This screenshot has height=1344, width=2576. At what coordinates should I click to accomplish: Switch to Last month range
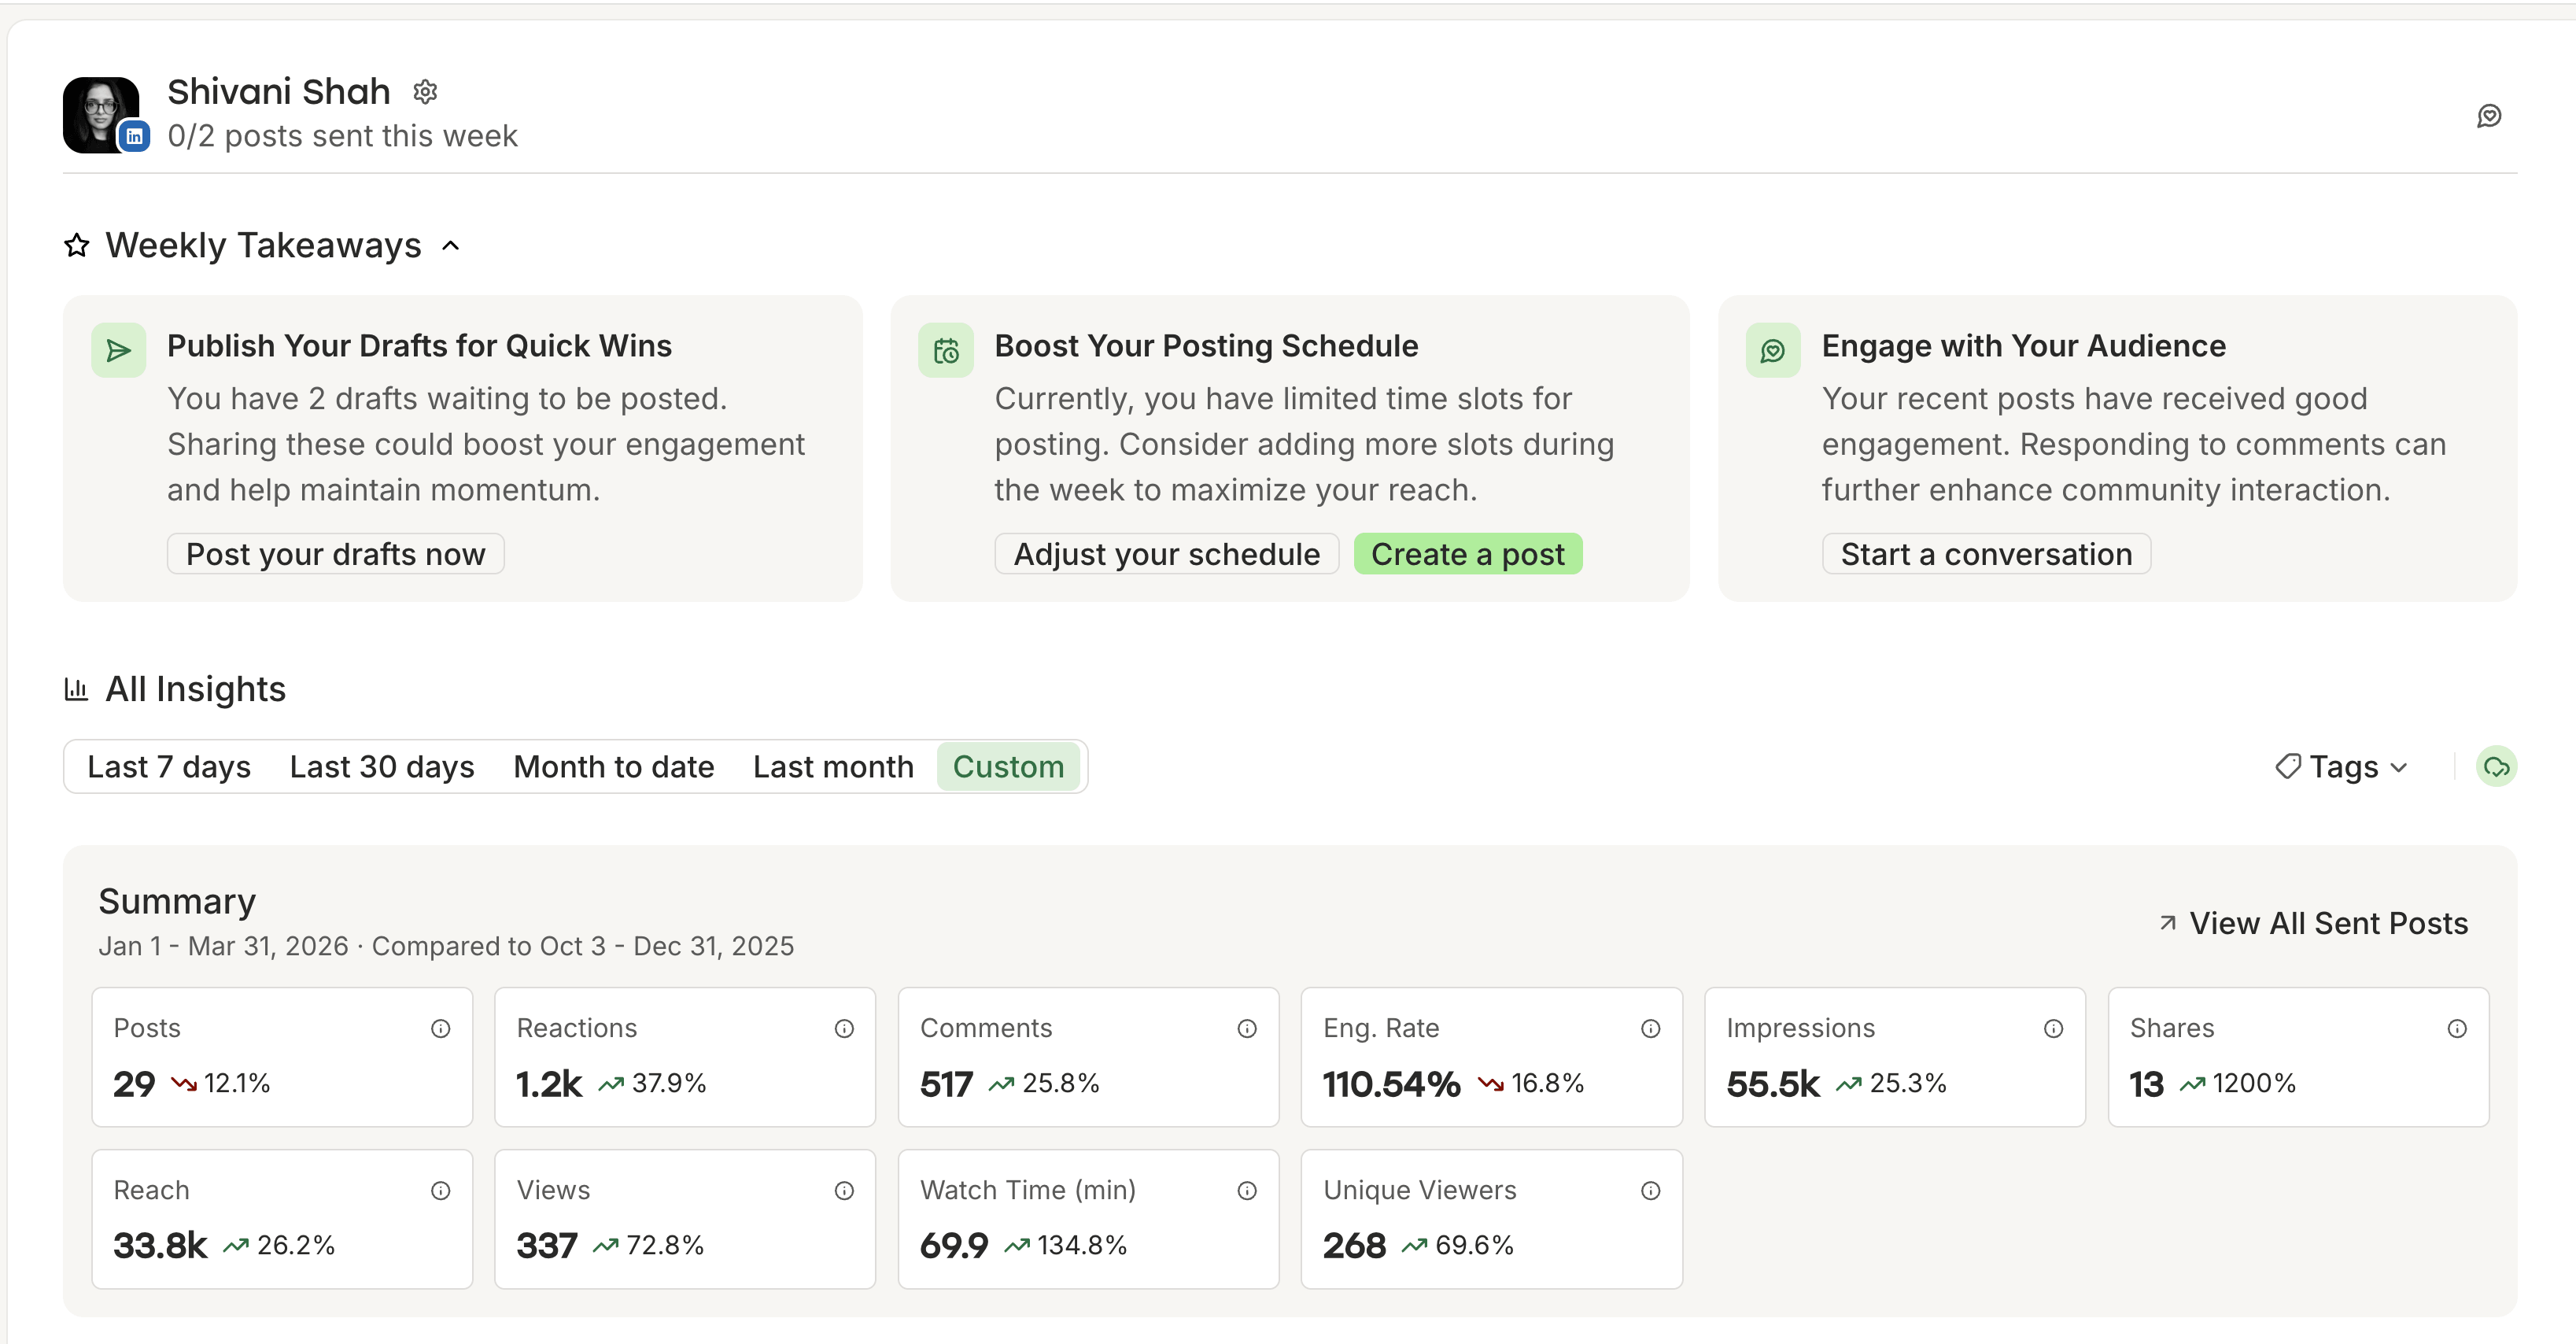(834, 767)
